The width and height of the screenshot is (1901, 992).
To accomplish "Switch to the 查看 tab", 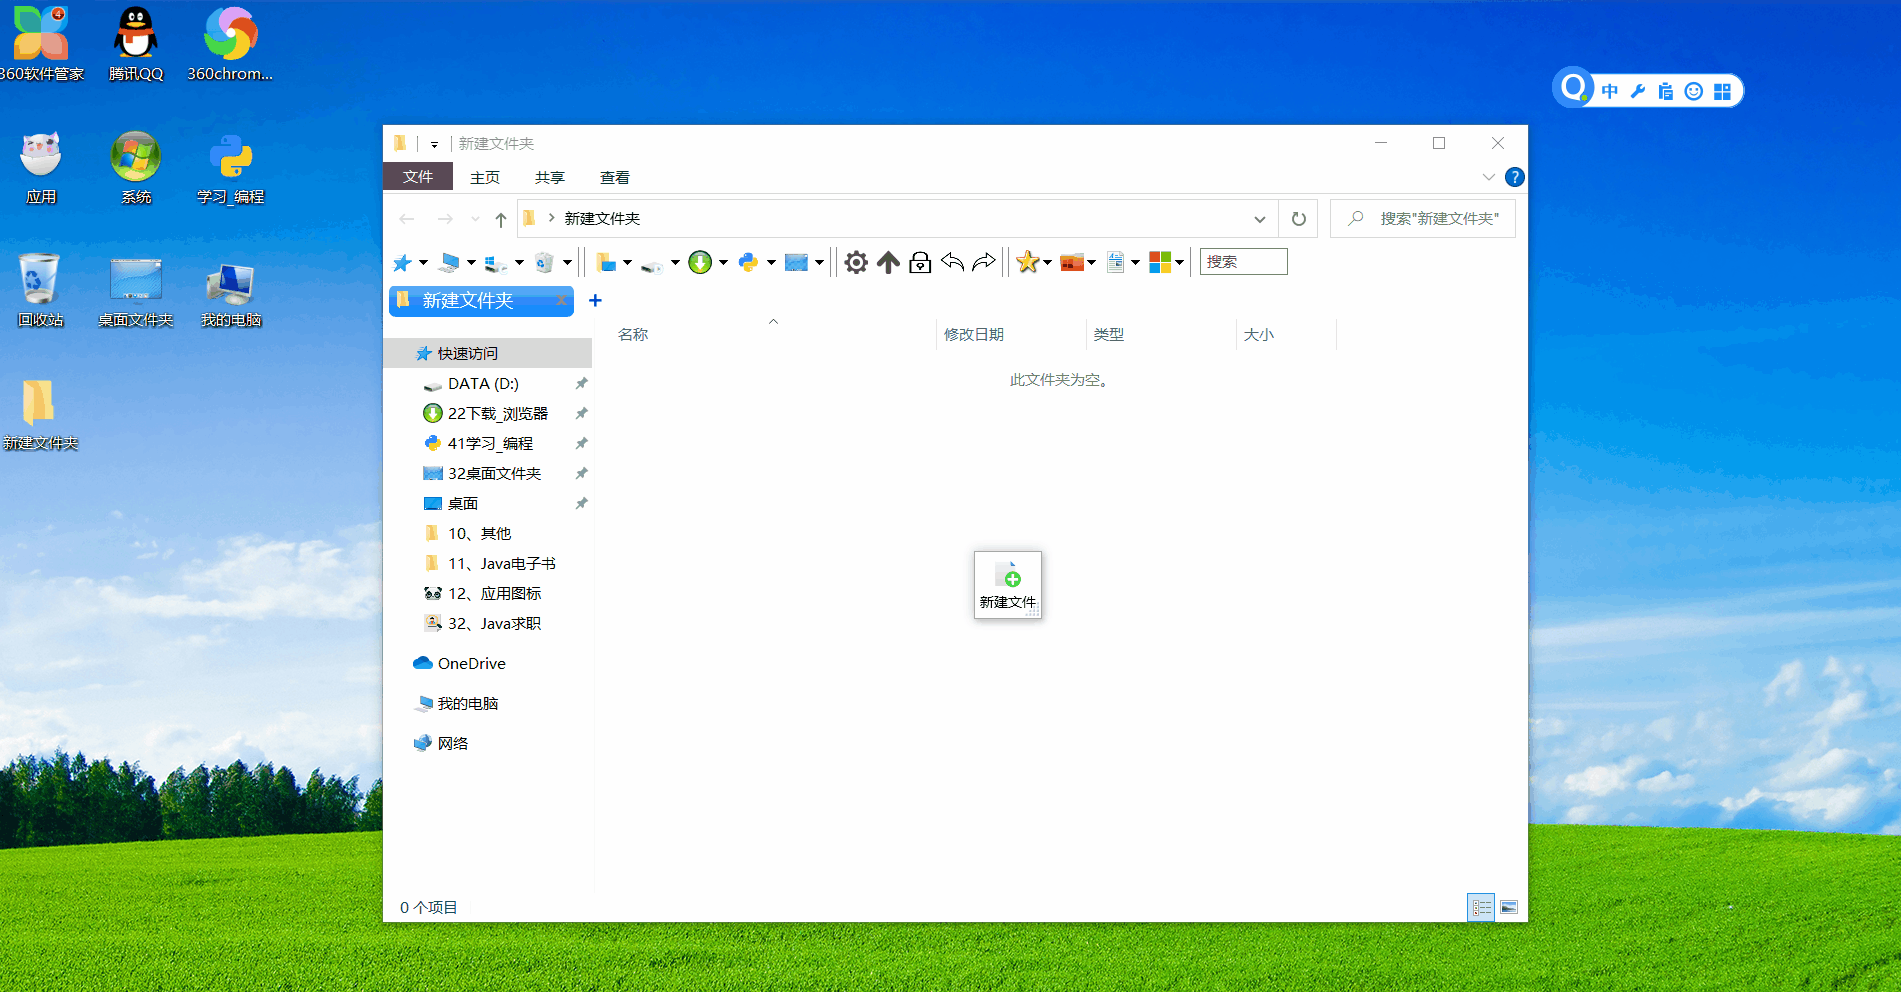I will pos(614,177).
